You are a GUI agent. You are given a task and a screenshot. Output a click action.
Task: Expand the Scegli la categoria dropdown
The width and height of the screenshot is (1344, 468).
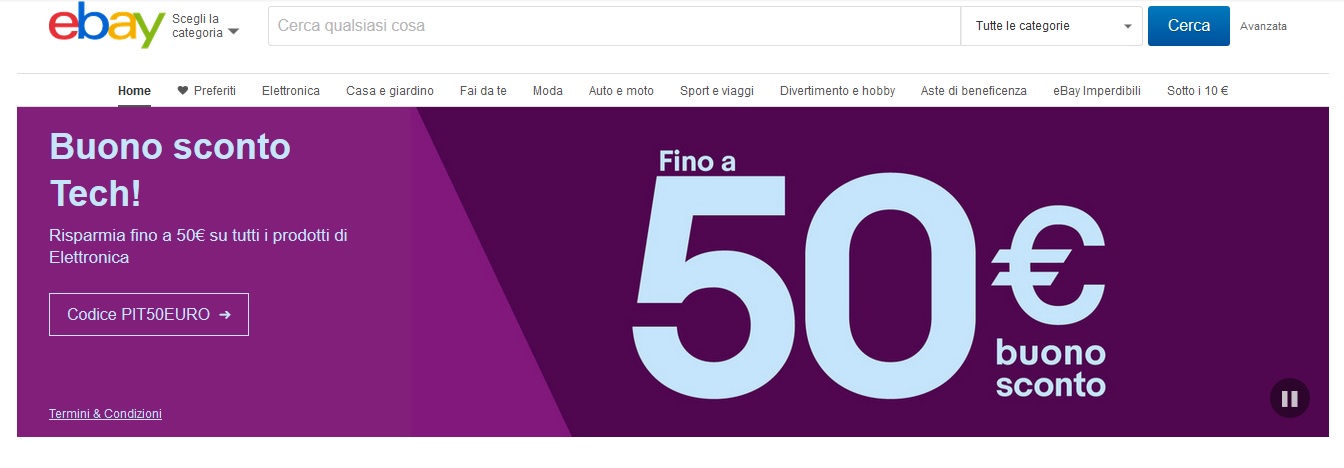(x=205, y=26)
